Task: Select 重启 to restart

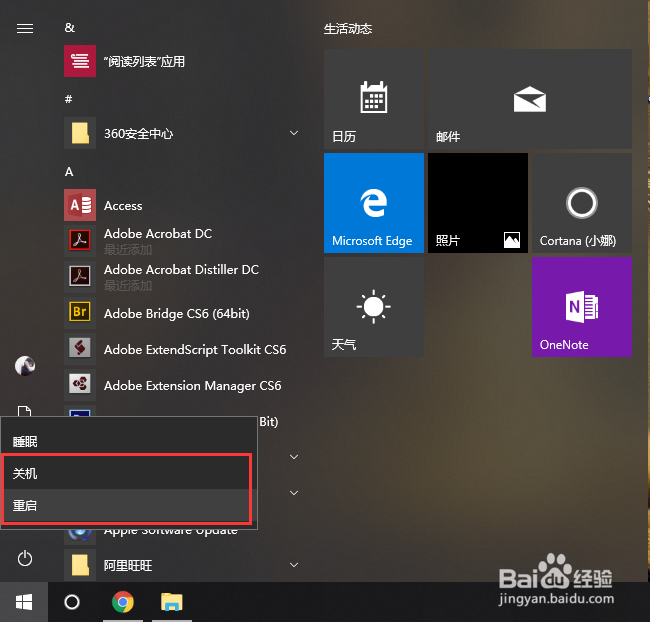Action: click(x=129, y=505)
